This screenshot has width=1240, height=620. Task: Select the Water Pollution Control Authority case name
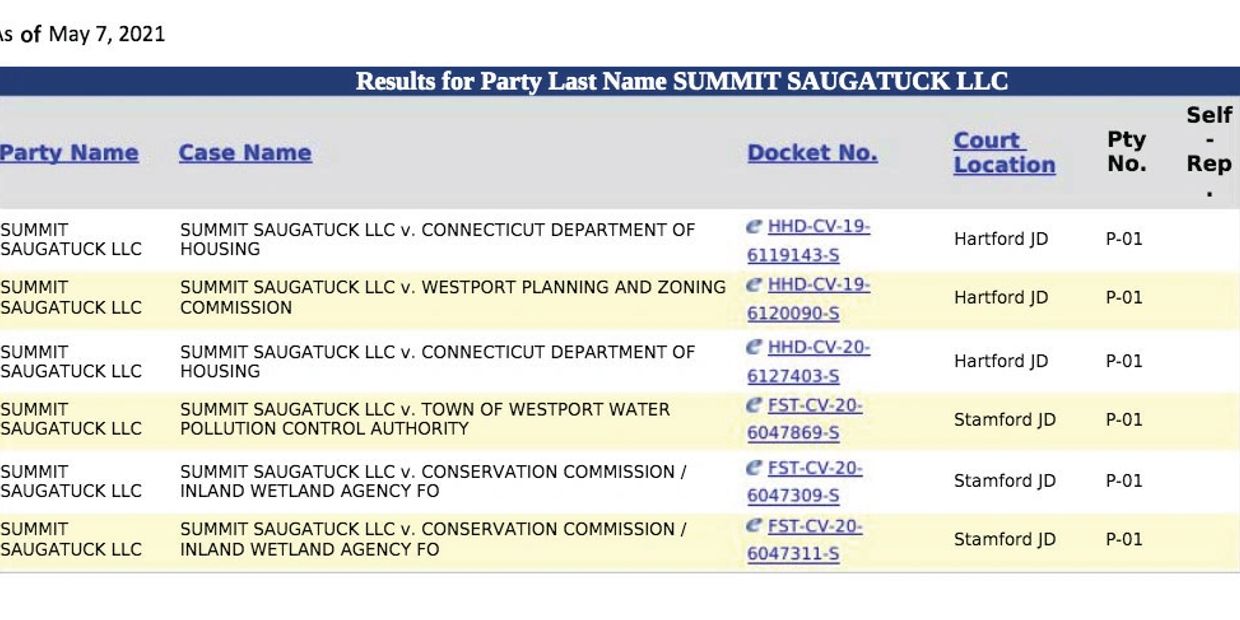coord(425,419)
